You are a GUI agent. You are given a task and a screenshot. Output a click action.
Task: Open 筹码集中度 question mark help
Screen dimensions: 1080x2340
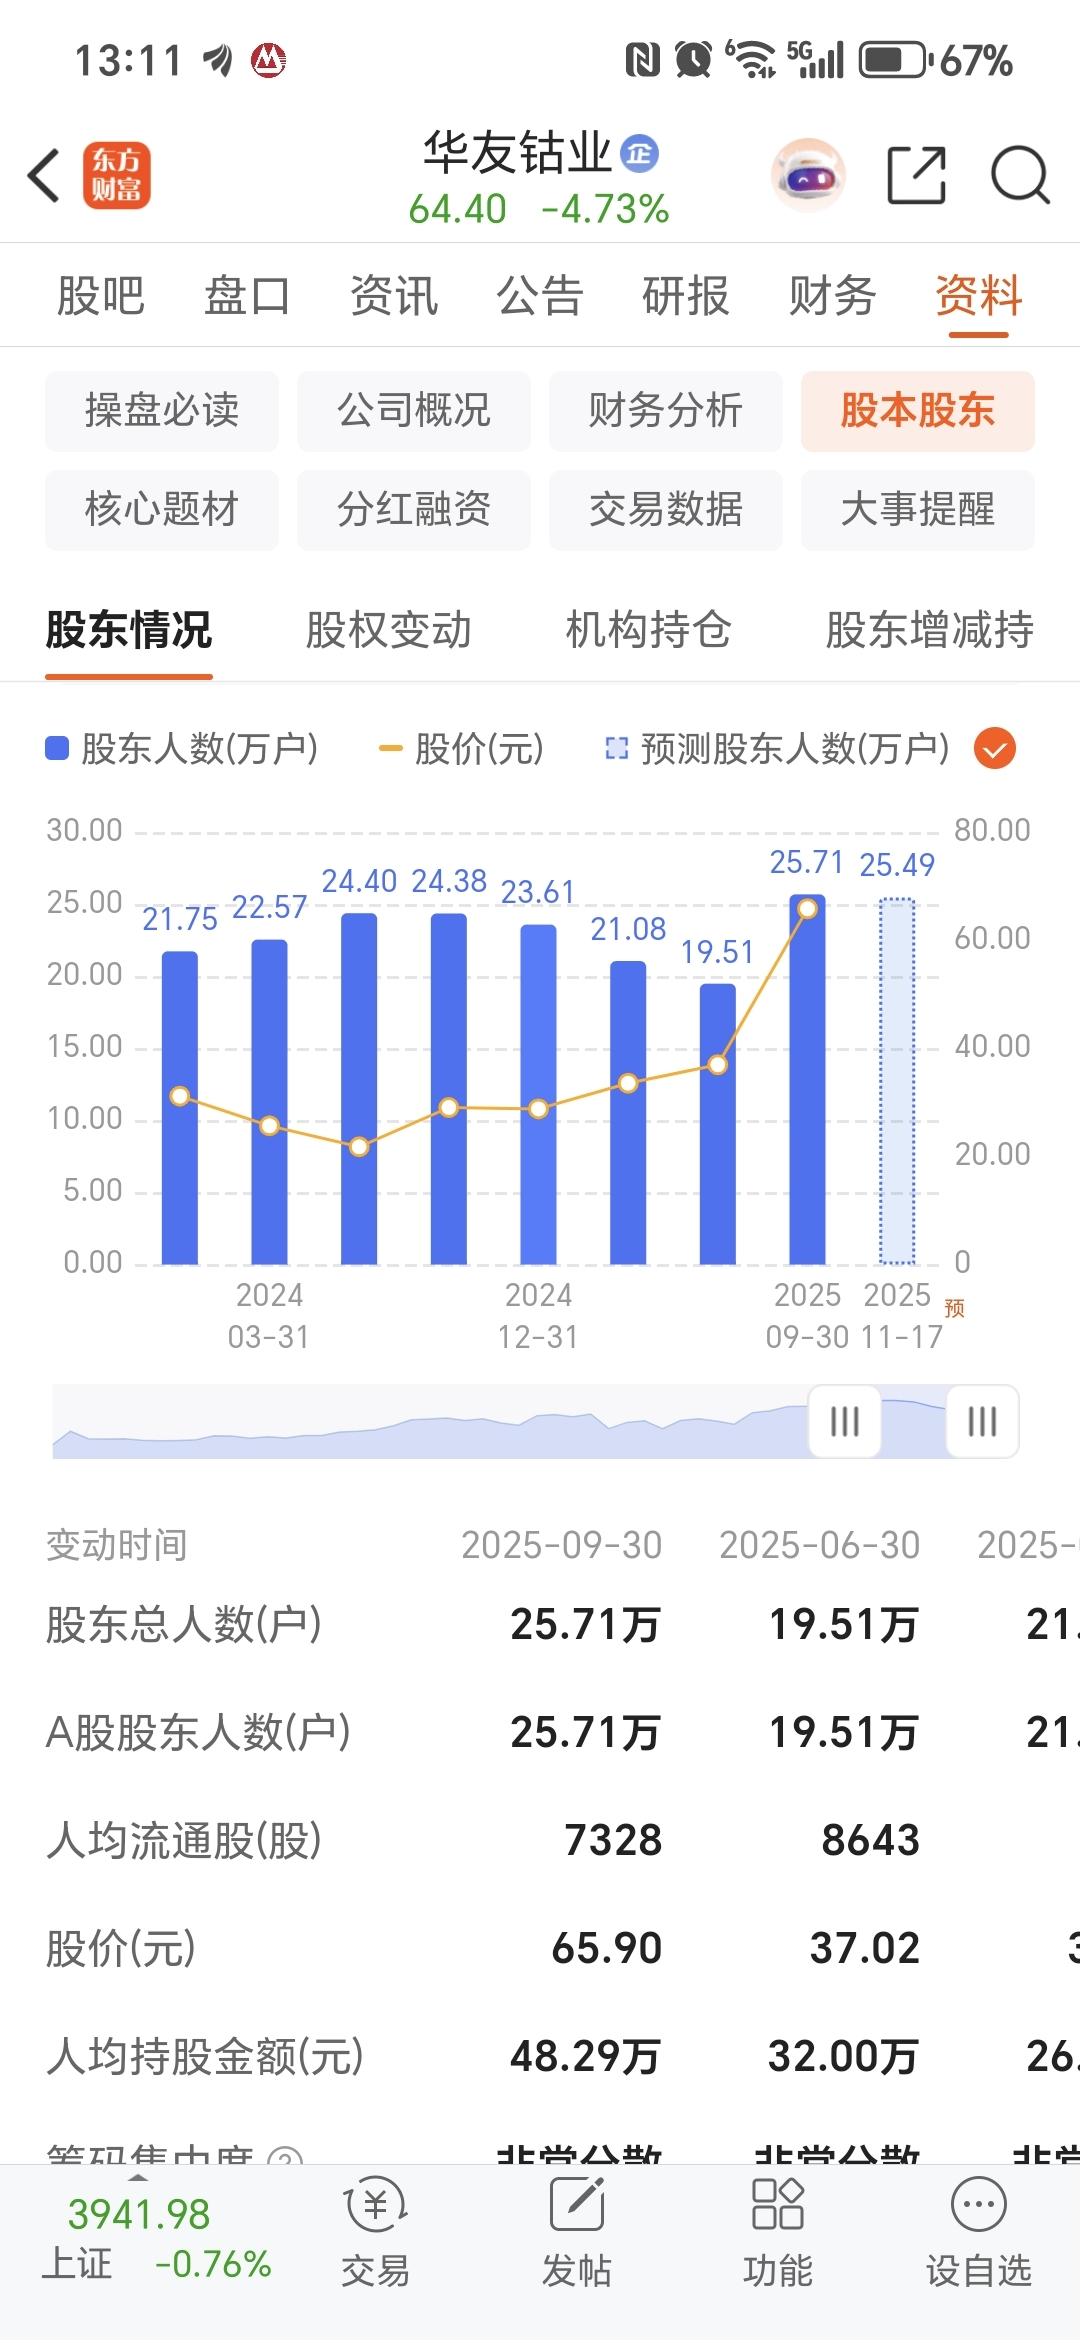(286, 2155)
